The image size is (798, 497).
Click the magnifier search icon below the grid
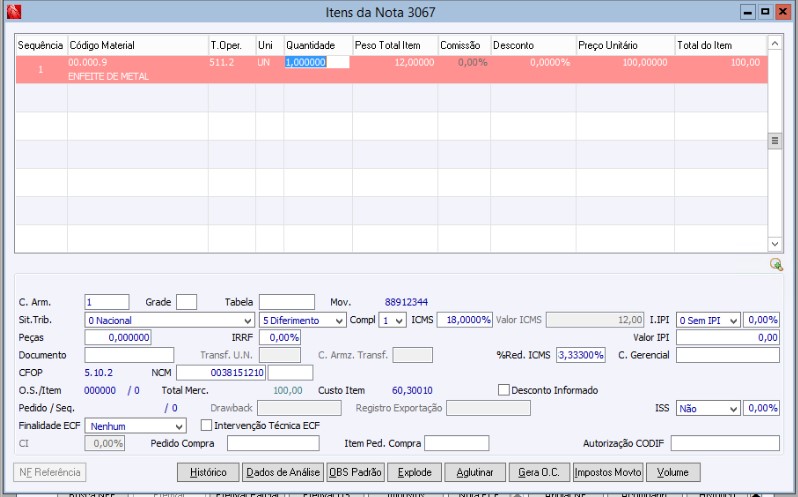[x=776, y=264]
